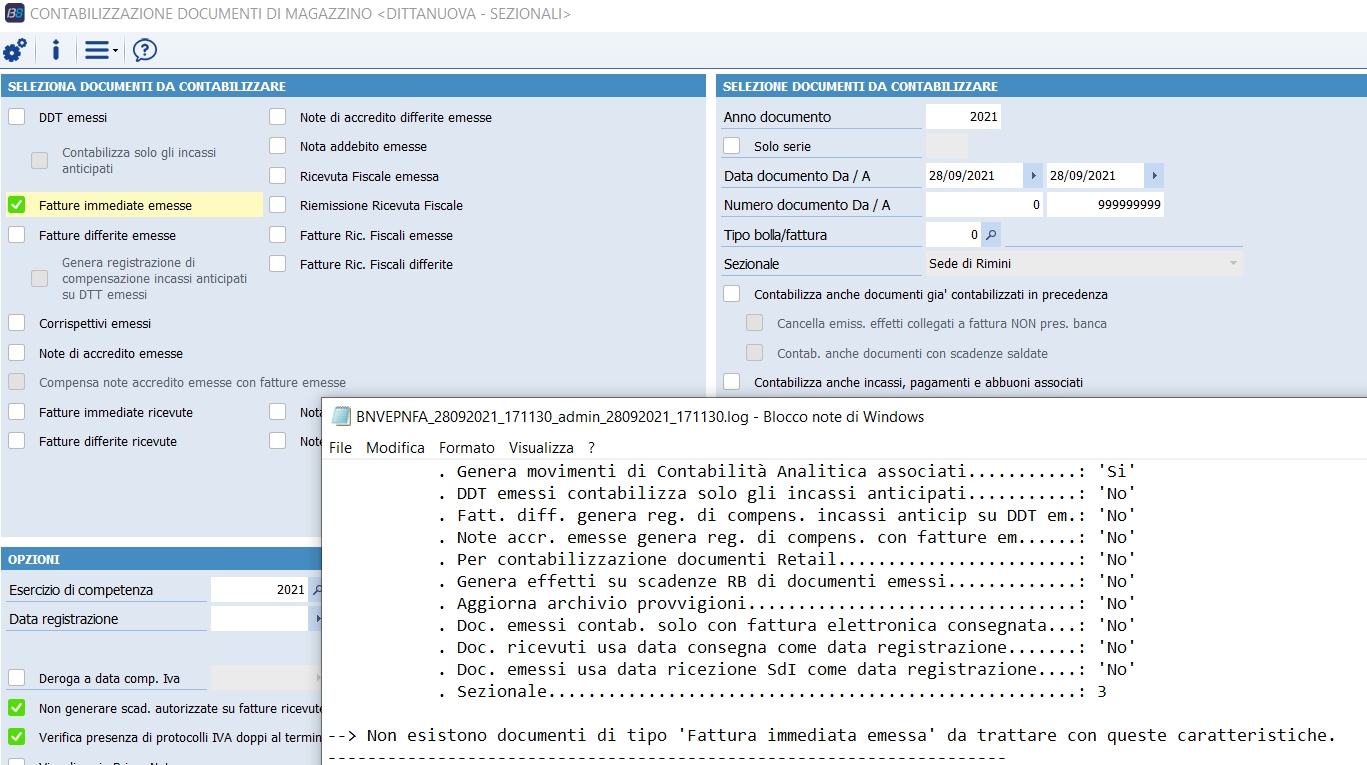Click the Blocco note window title bar

(x=845, y=417)
